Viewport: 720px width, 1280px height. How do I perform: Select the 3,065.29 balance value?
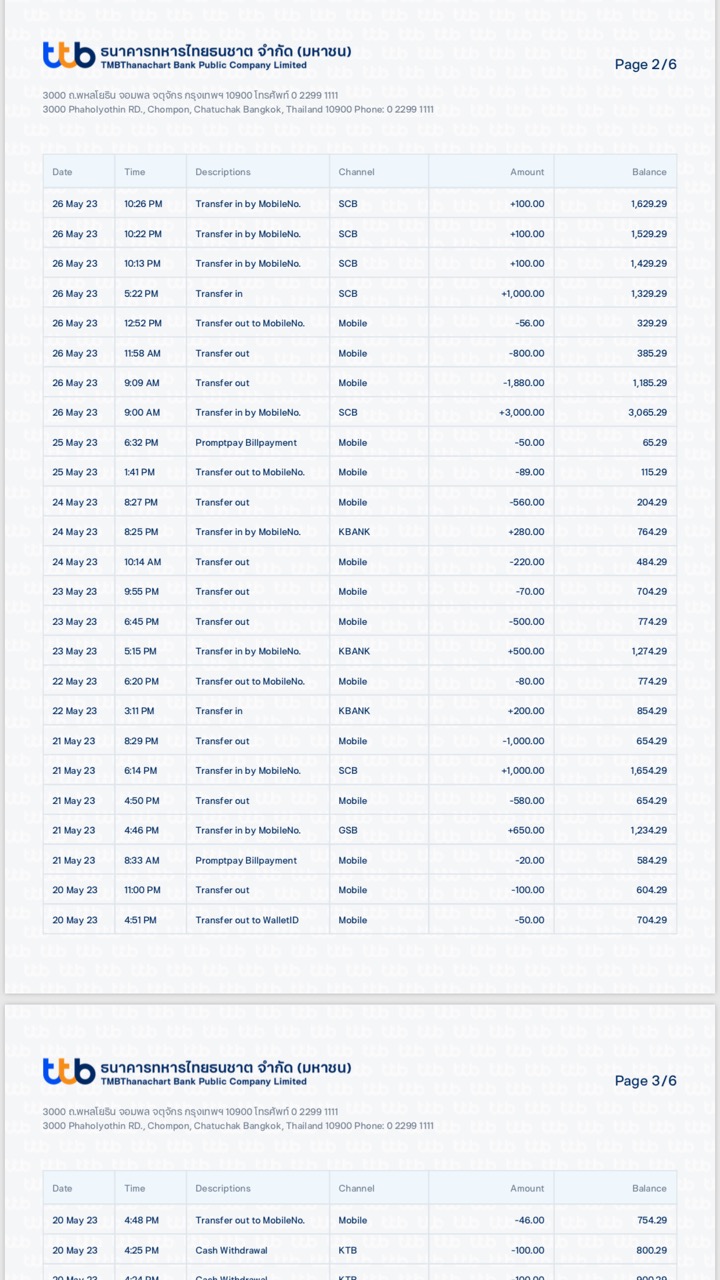(647, 413)
